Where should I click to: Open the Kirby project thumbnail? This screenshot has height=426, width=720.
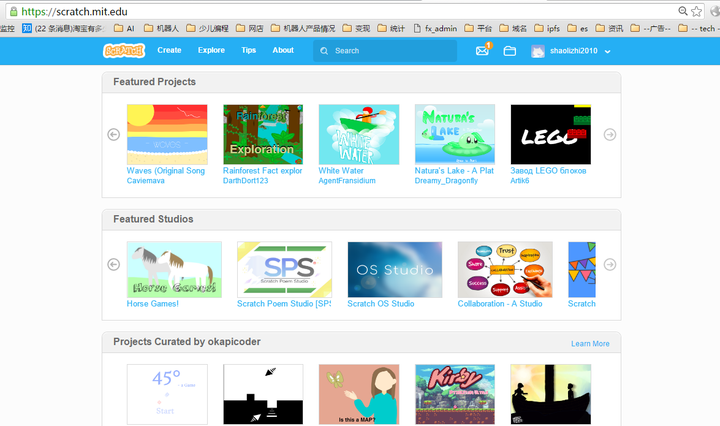point(455,394)
